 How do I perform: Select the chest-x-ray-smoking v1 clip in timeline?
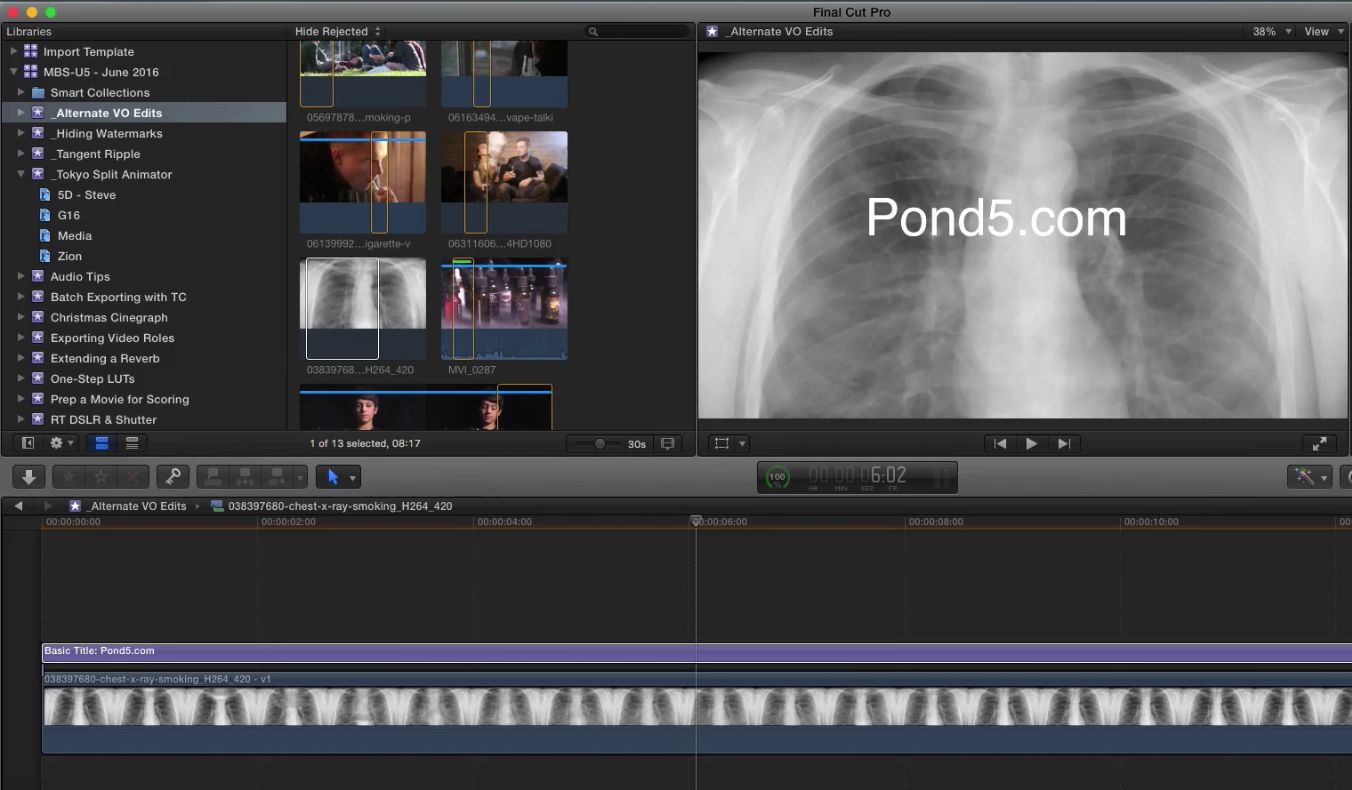697,713
